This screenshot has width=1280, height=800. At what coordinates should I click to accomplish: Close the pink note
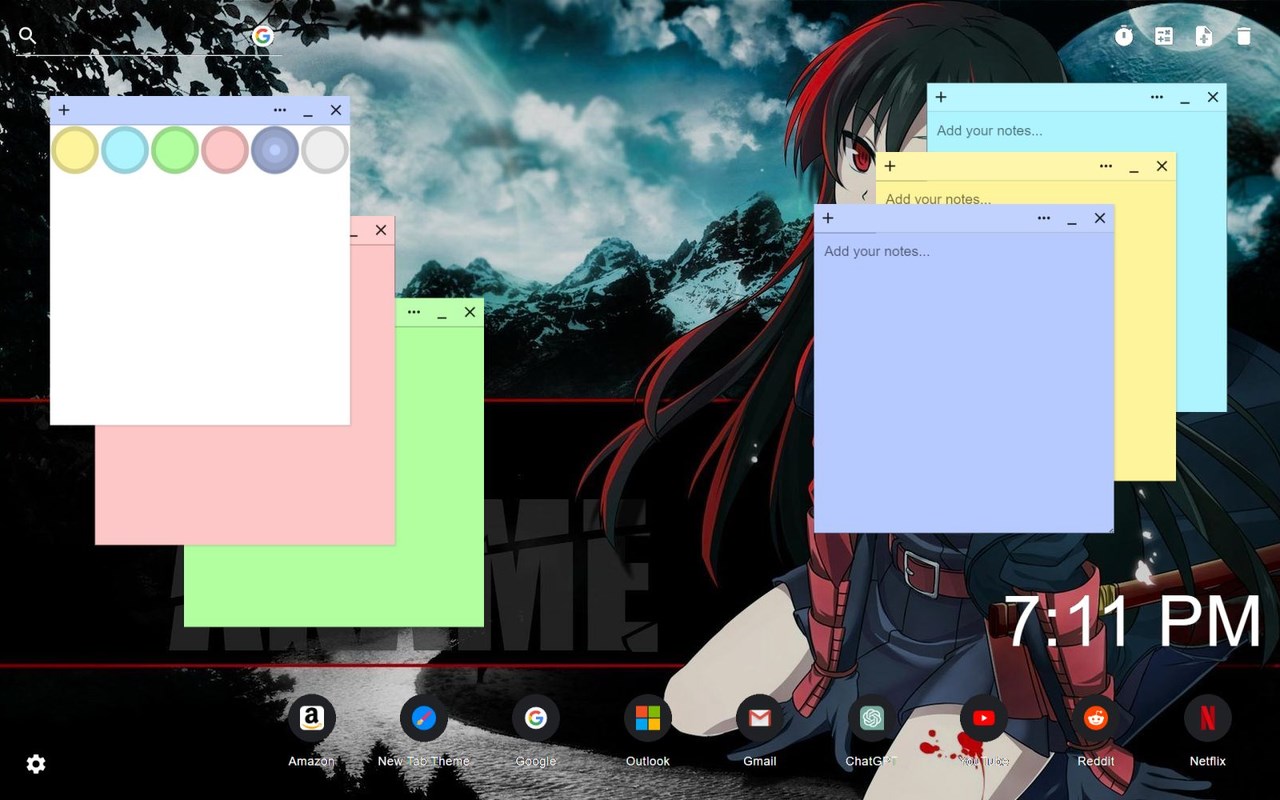tap(381, 230)
